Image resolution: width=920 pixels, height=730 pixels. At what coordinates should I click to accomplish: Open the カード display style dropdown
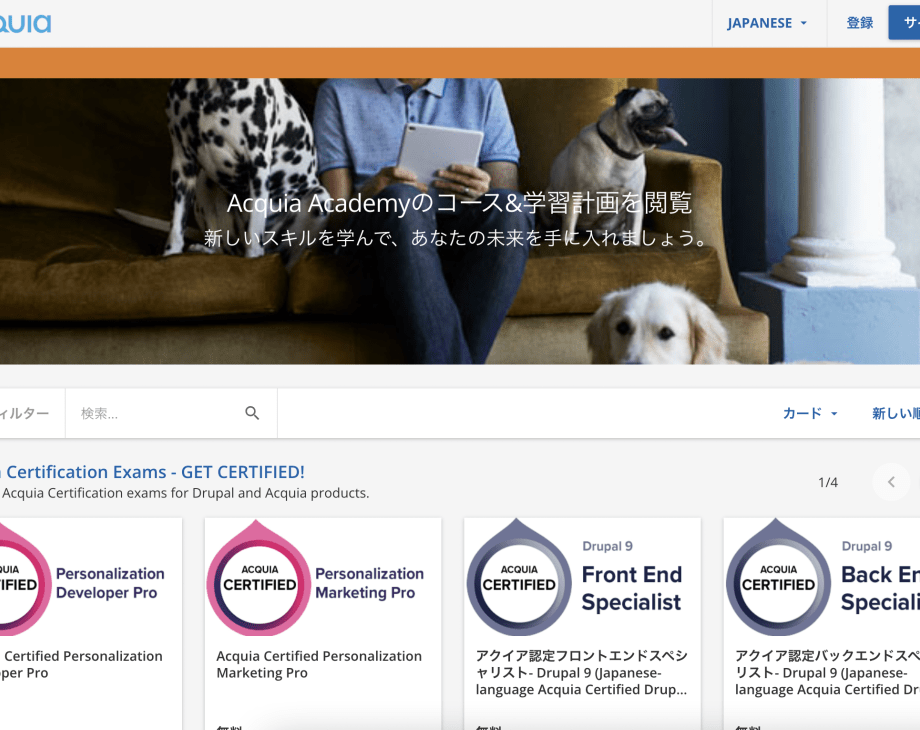809,412
